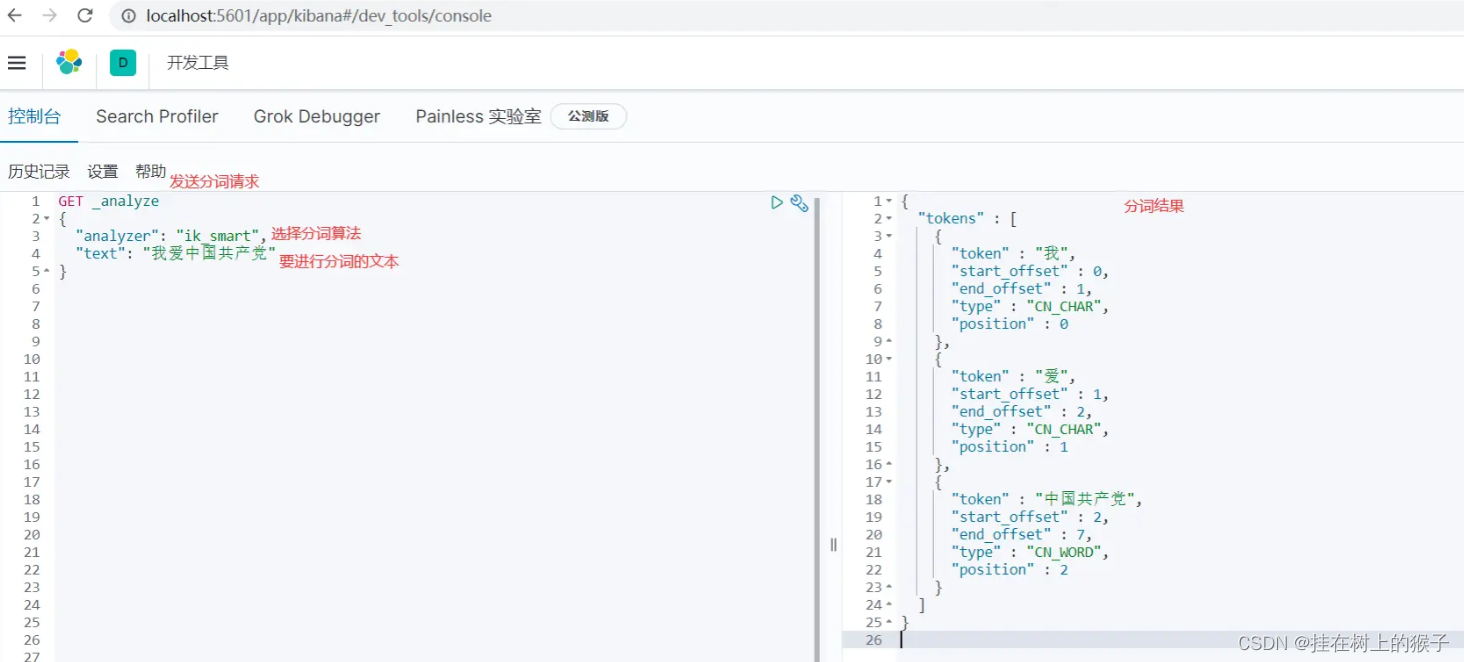Open the Painless 实验室 tab
1464x662 pixels.
point(478,116)
